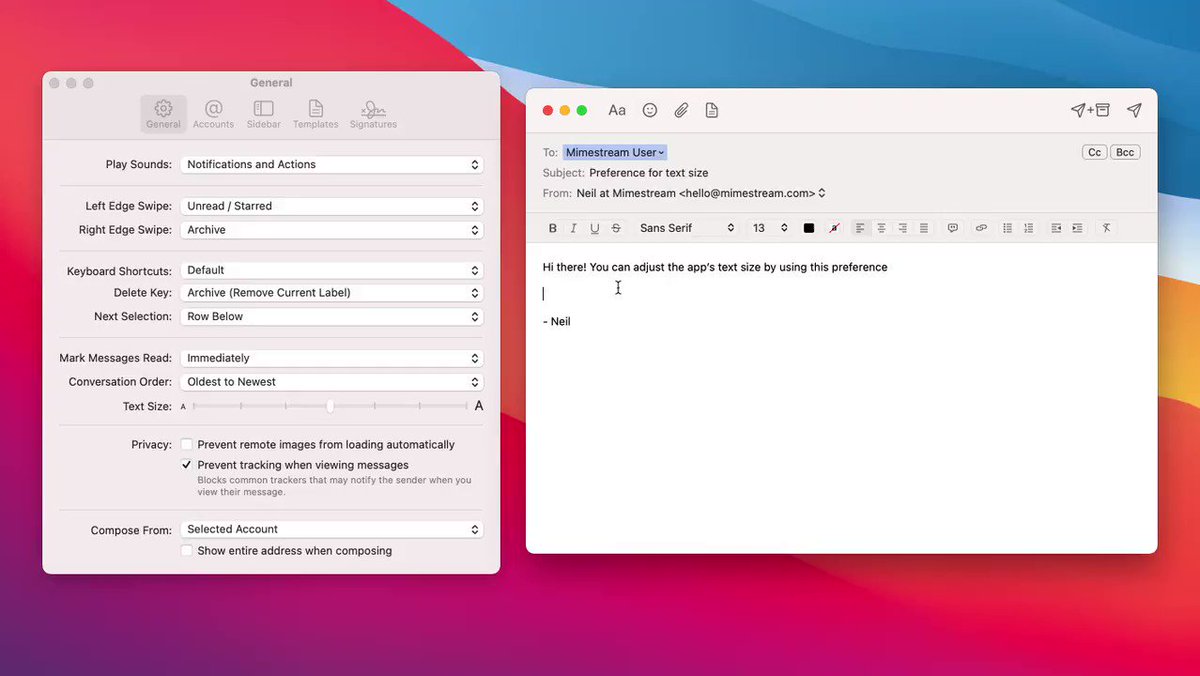Viewport: 1200px width, 676px height.
Task: Open the Conversation Order dropdown
Action: [x=332, y=382]
